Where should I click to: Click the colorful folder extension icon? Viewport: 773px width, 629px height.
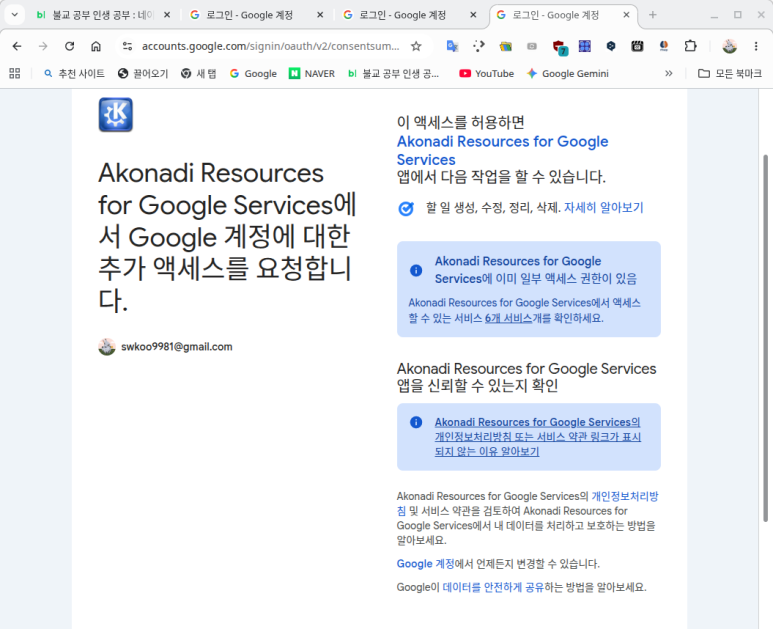pyautogui.click(x=505, y=47)
